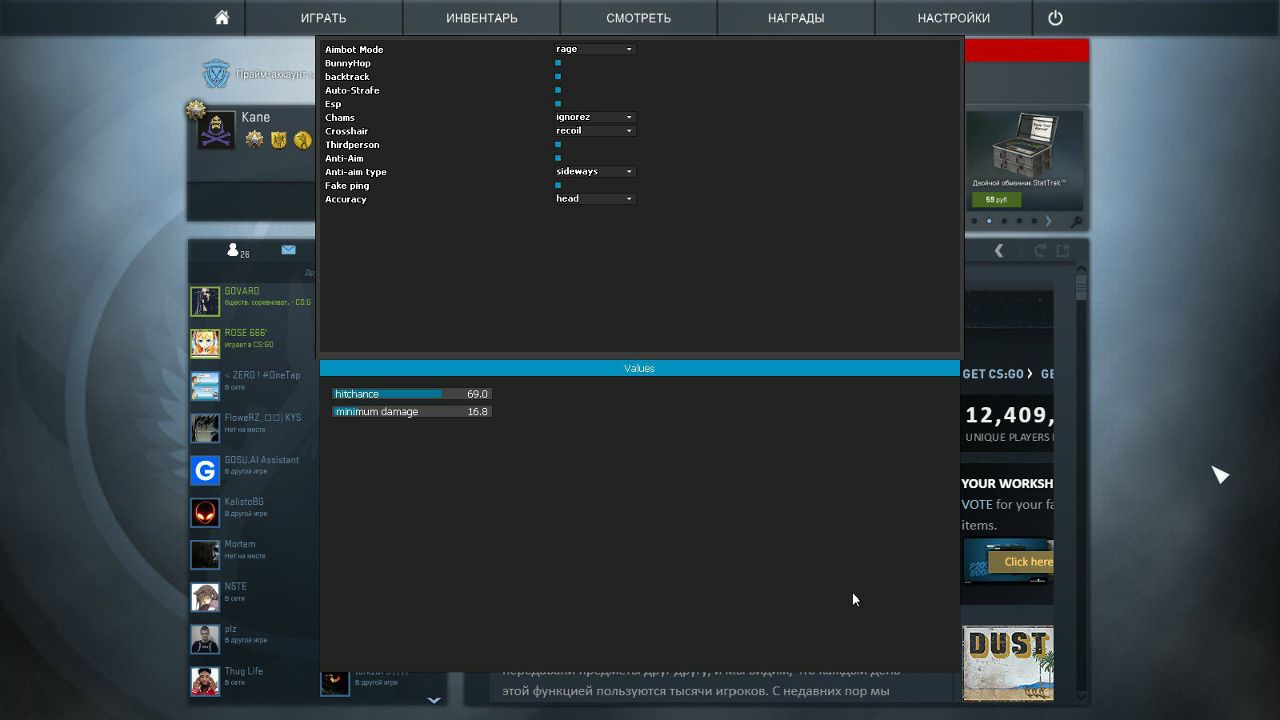Click the rank star badge on Kane's avatar
The image size is (1280, 720).
195,110
